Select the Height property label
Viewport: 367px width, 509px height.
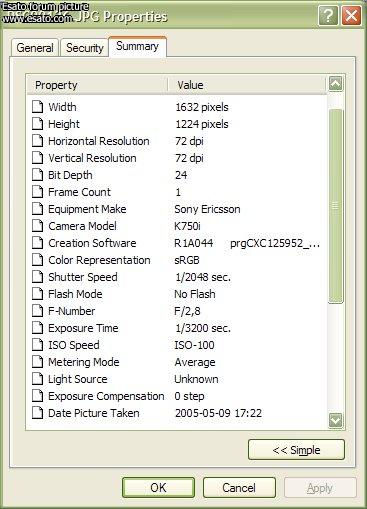(64, 124)
